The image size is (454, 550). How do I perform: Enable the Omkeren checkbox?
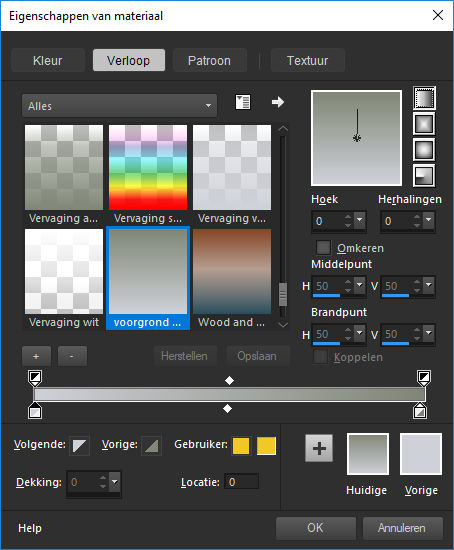point(323,248)
